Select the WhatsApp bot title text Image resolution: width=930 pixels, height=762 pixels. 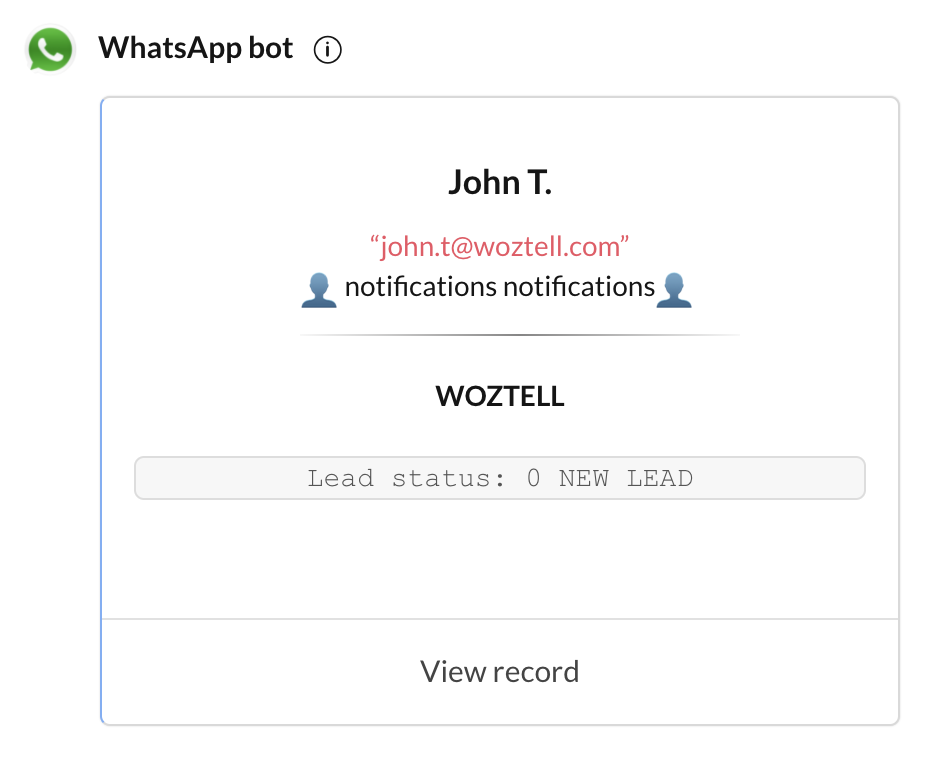pyautogui.click(x=196, y=48)
